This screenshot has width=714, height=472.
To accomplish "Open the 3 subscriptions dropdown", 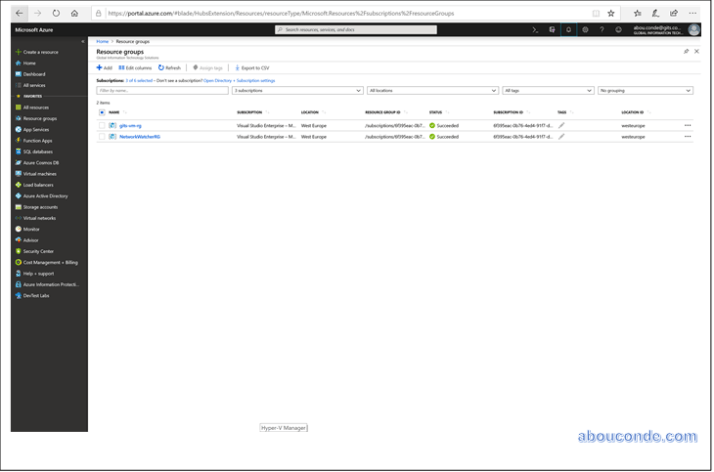I will [x=297, y=90].
